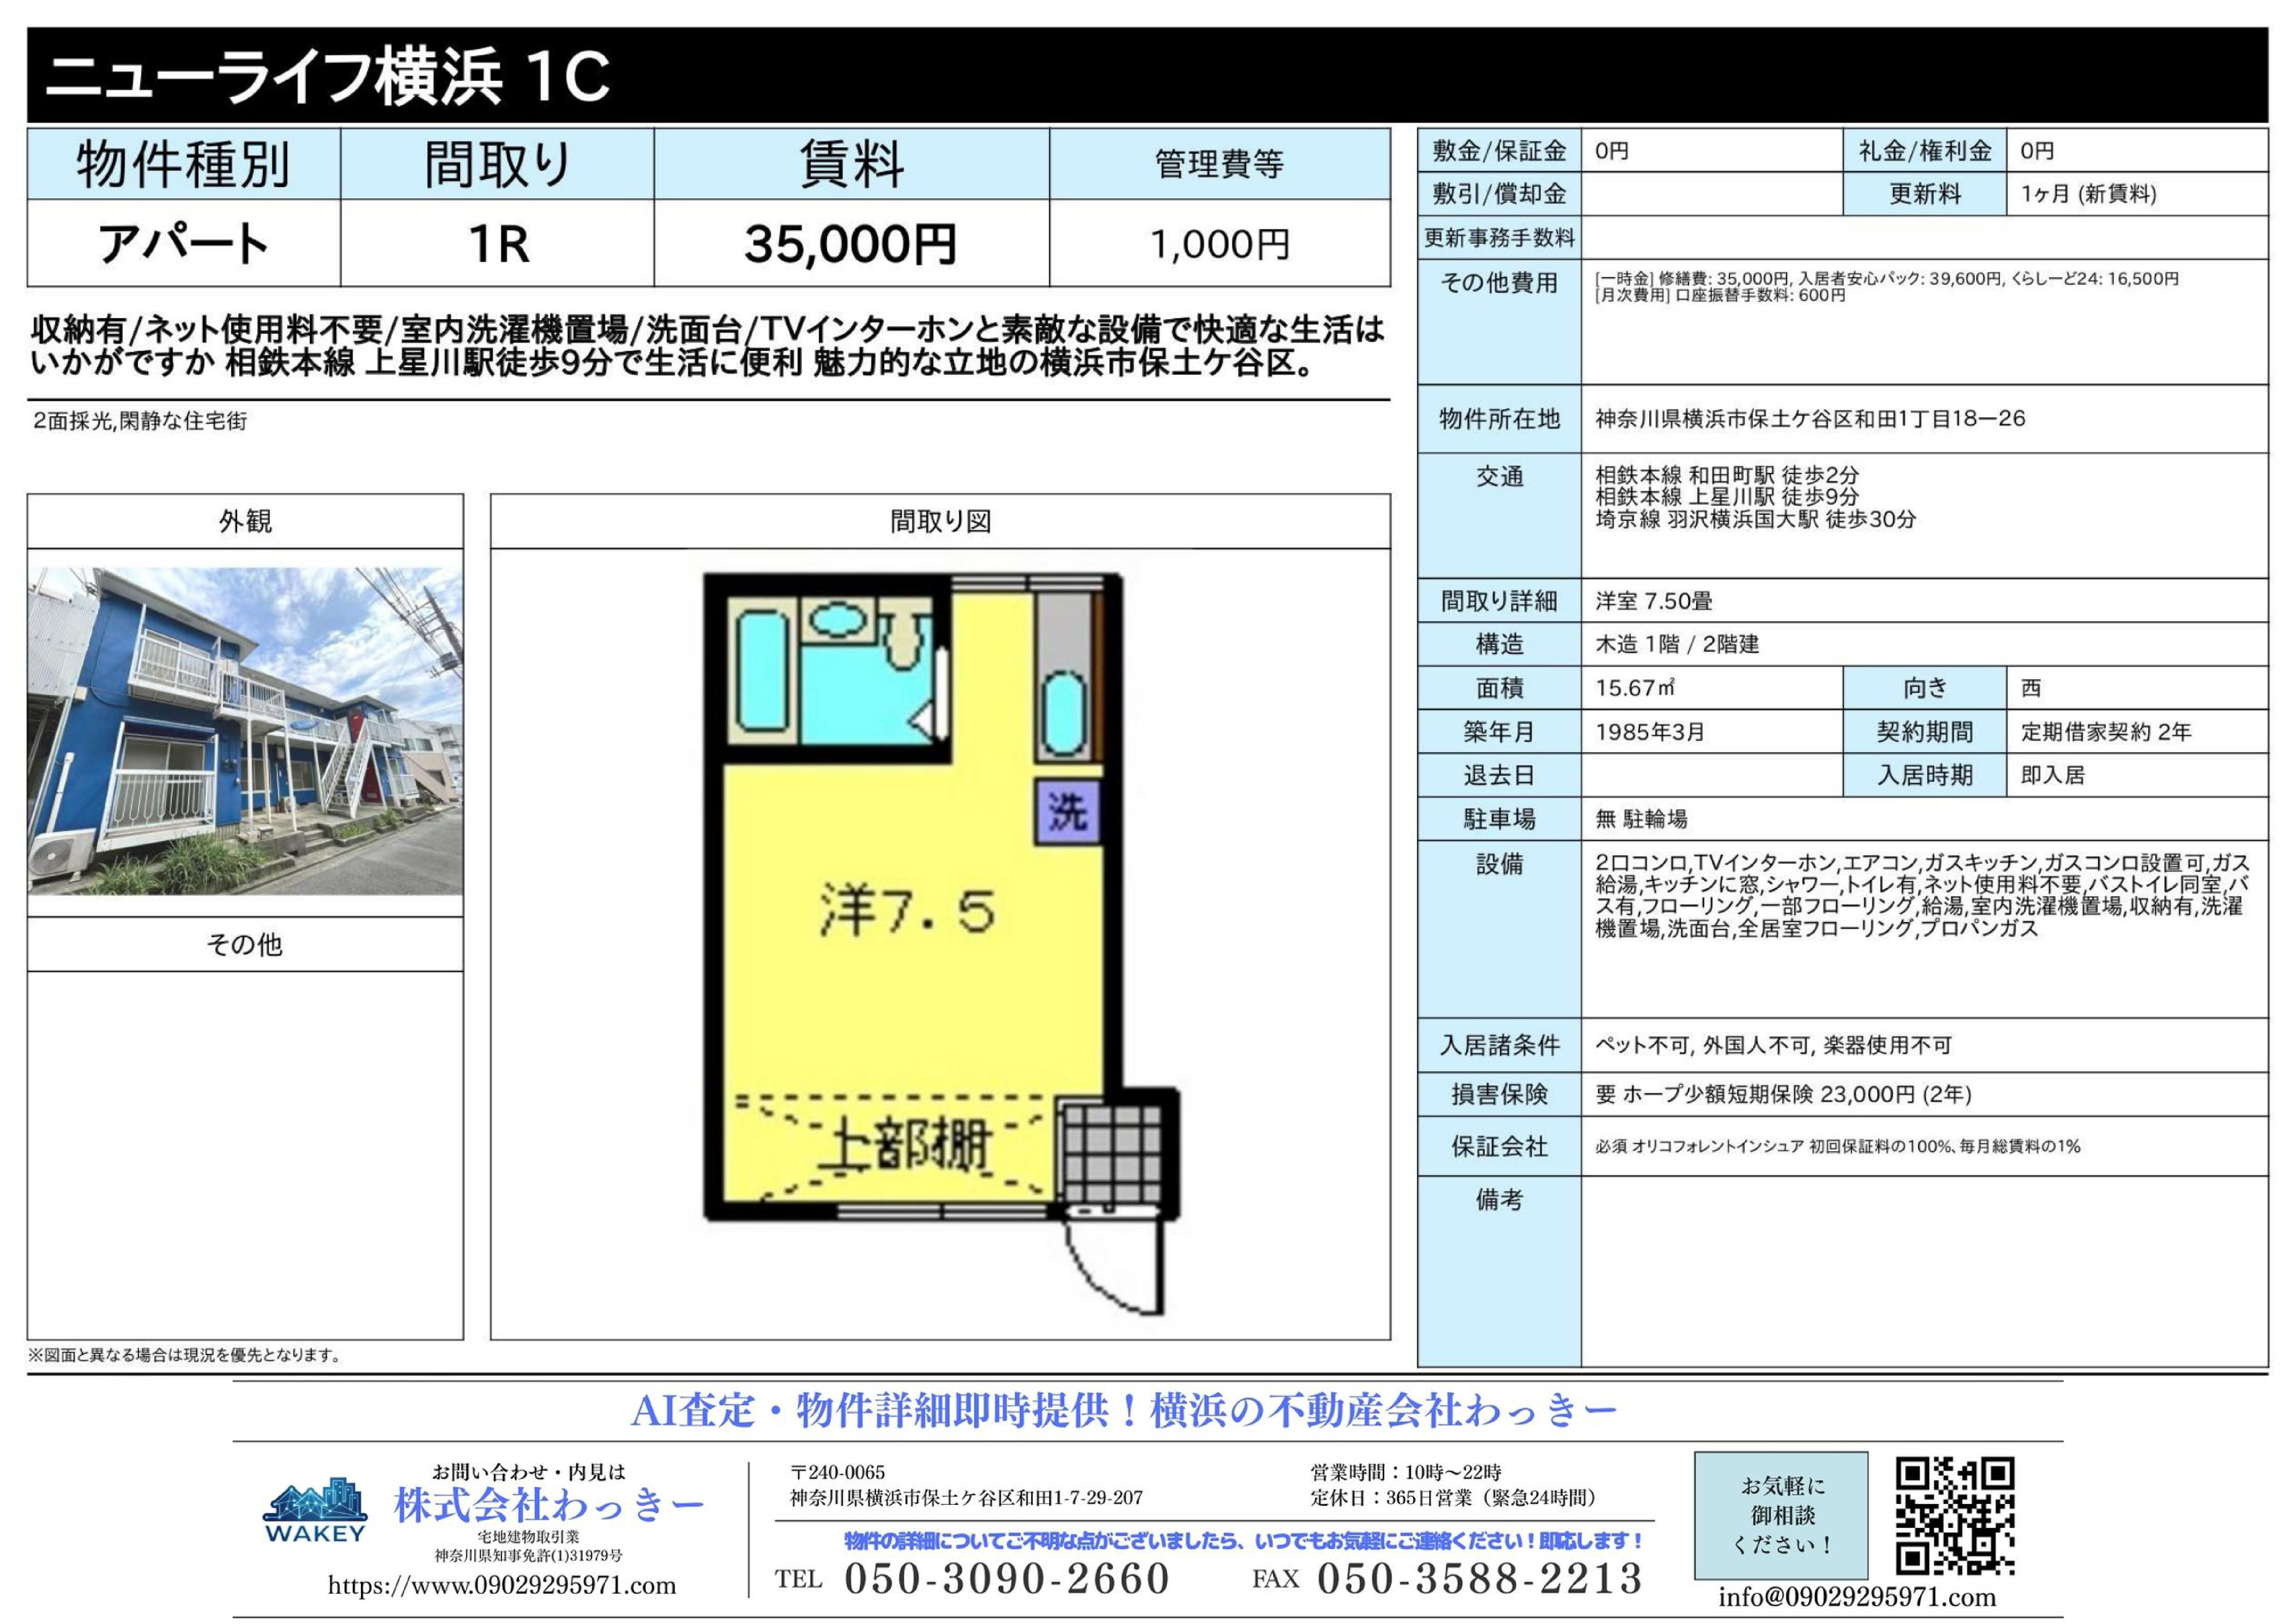Viewport: 2296px width, 1624px height.
Task: Click the bathtub symbol in floor plan
Action: coord(763,671)
